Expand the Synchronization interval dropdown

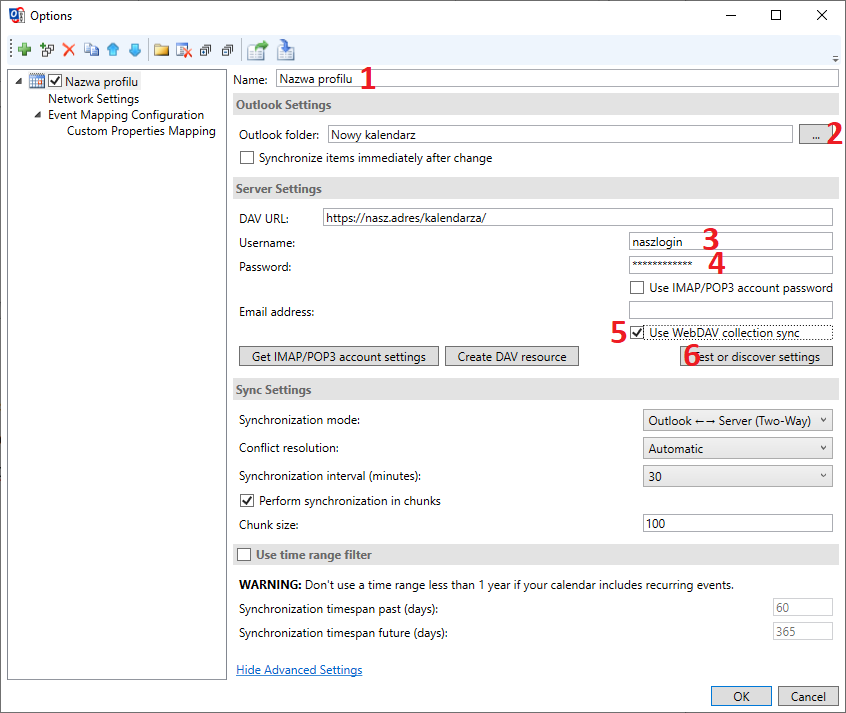[737, 477]
